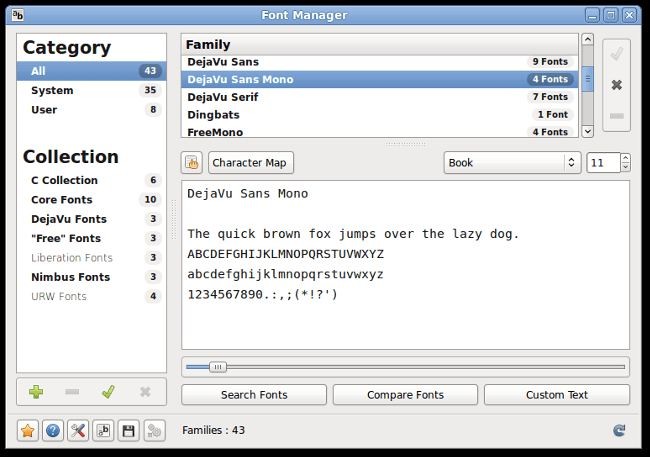650x457 pixels.
Task: Select the Dingbats family row
Action: coord(380,115)
